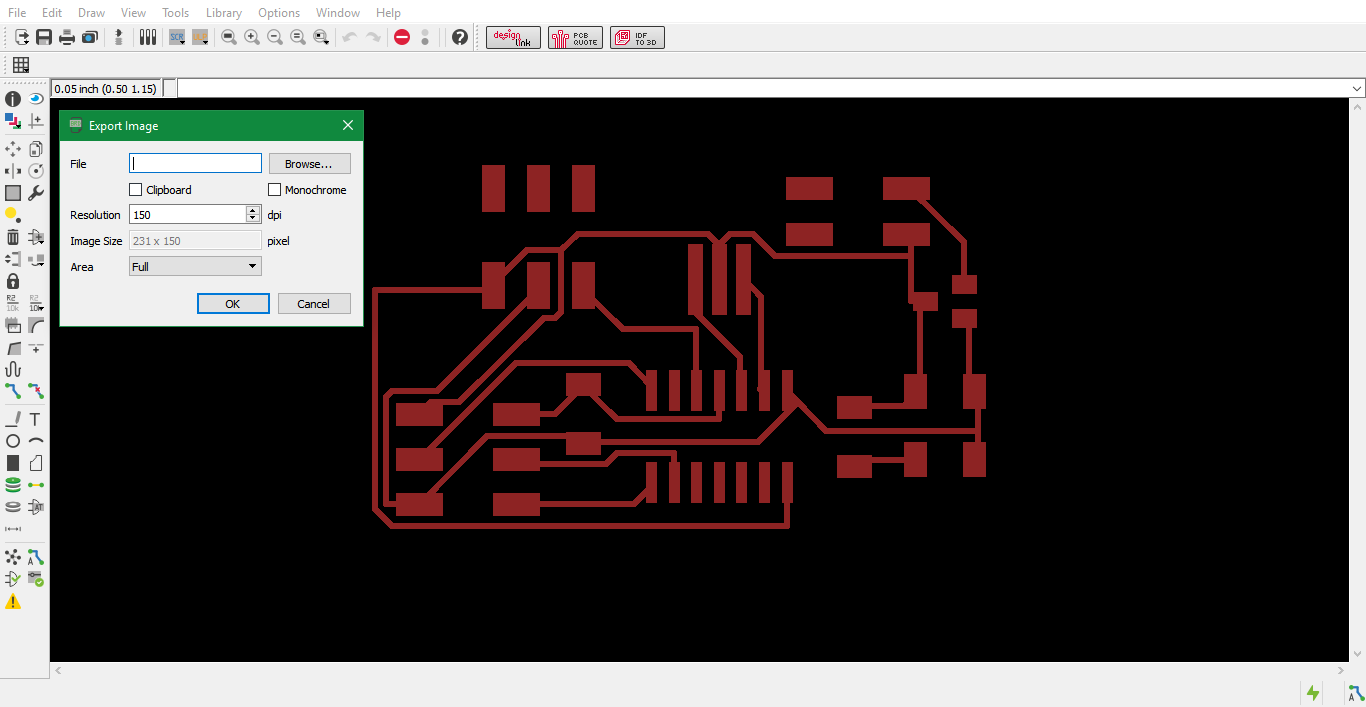Viewport: 1366px width, 707px height.
Task: Select the Rectangle filled tool
Action: click(x=13, y=463)
